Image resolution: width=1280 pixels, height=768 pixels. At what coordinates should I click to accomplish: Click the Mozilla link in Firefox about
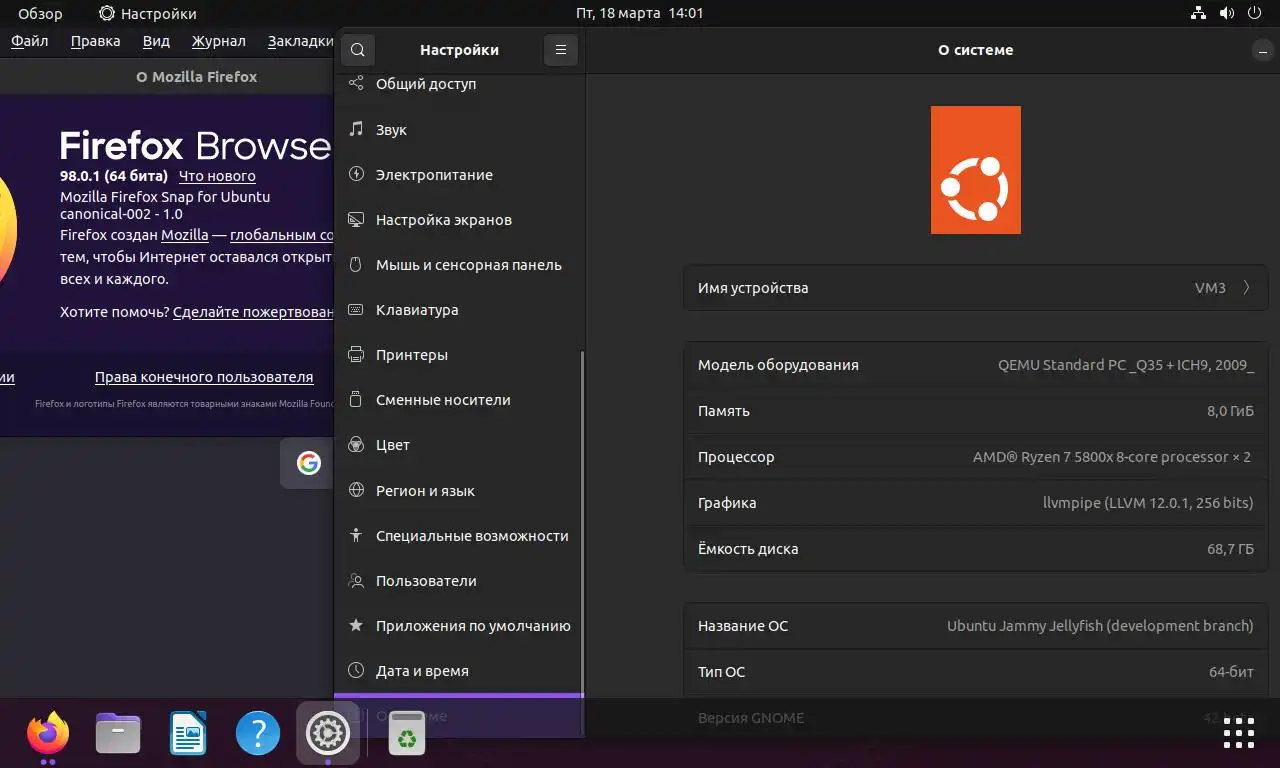[x=185, y=235]
